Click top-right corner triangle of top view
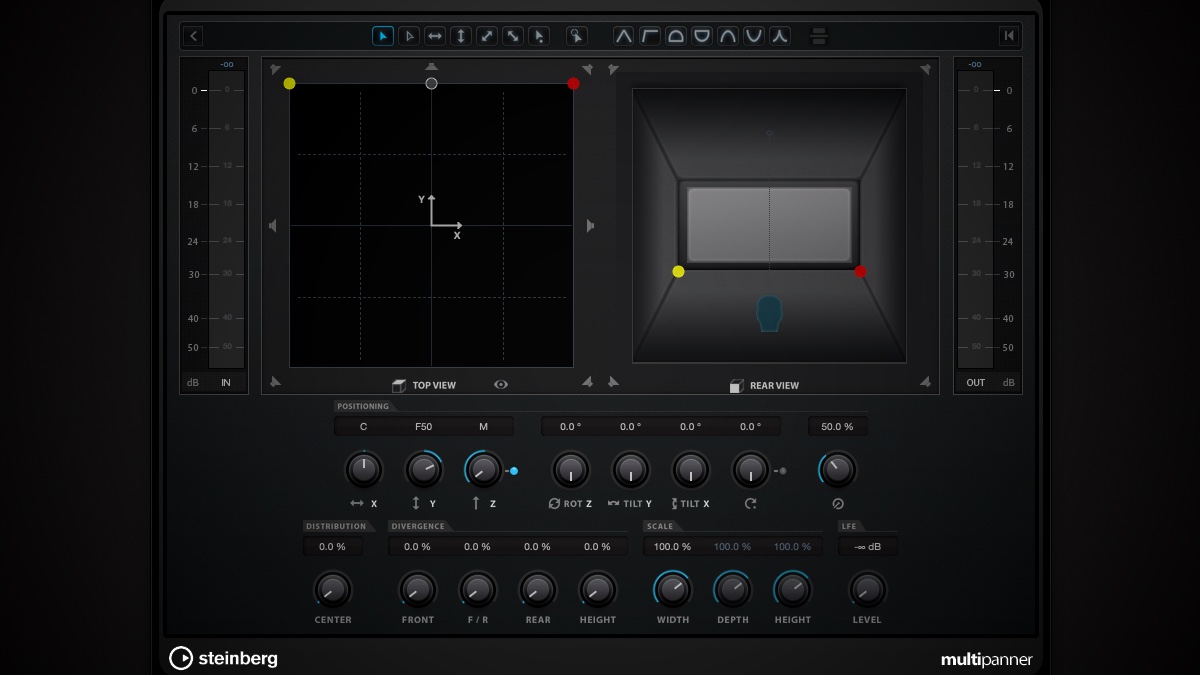1200x675 pixels. [587, 69]
